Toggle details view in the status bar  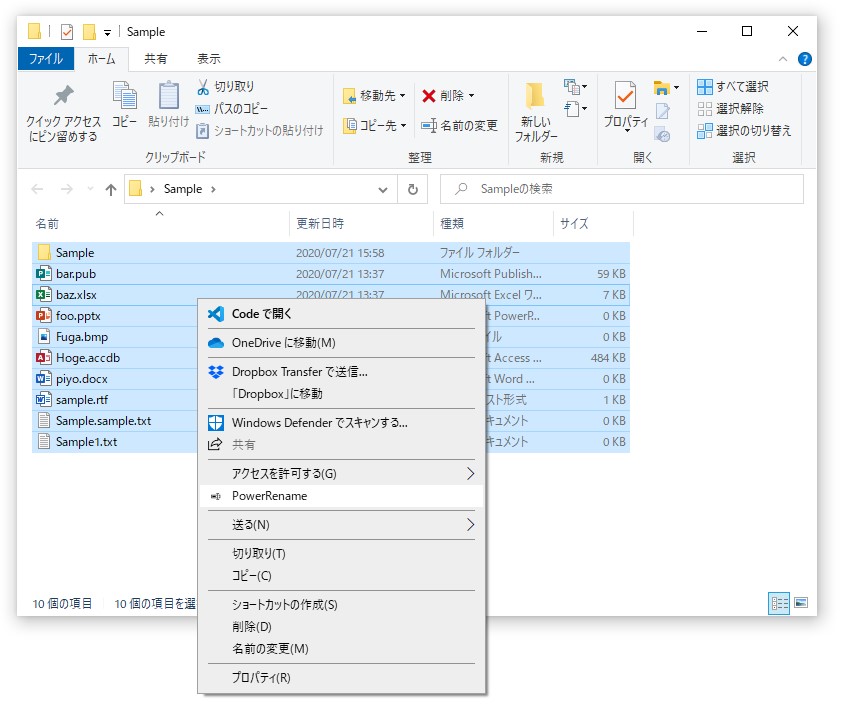[778, 603]
